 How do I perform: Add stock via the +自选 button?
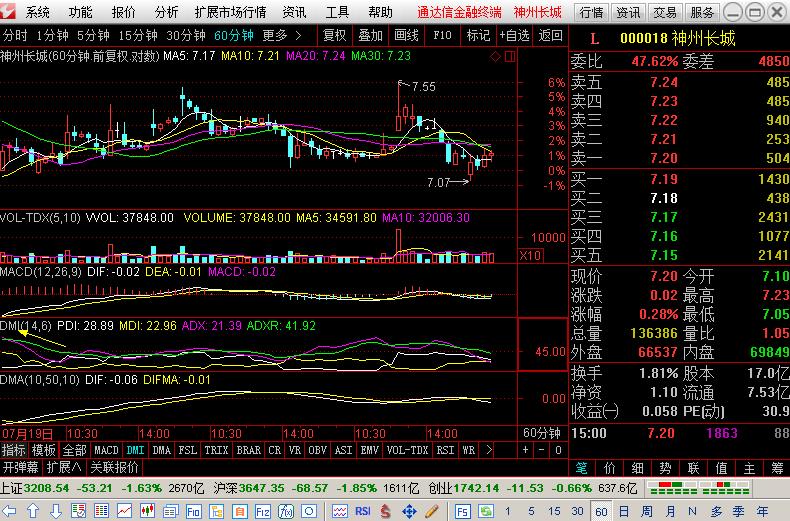(x=514, y=35)
